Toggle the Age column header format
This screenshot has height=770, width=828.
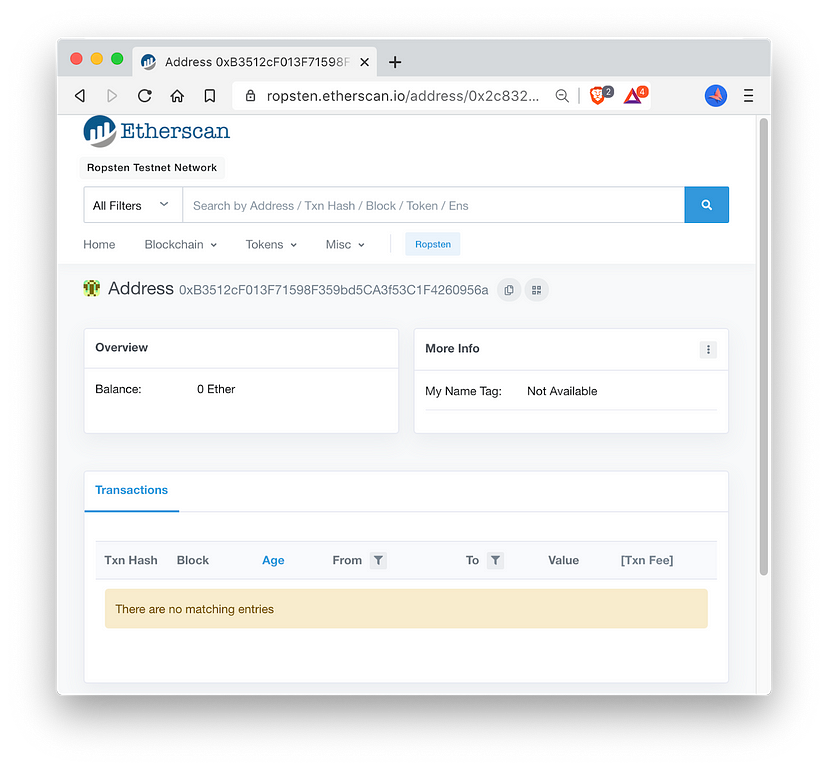(x=273, y=560)
